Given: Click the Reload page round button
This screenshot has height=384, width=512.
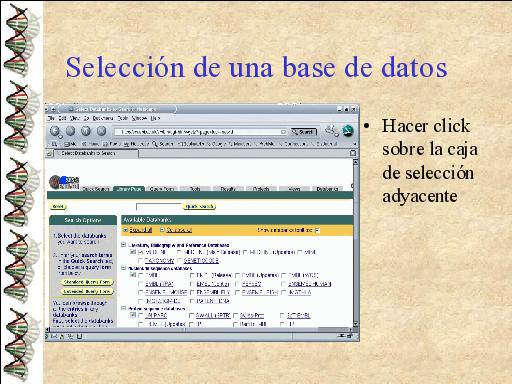Looking at the screenshot, I should (86, 131).
